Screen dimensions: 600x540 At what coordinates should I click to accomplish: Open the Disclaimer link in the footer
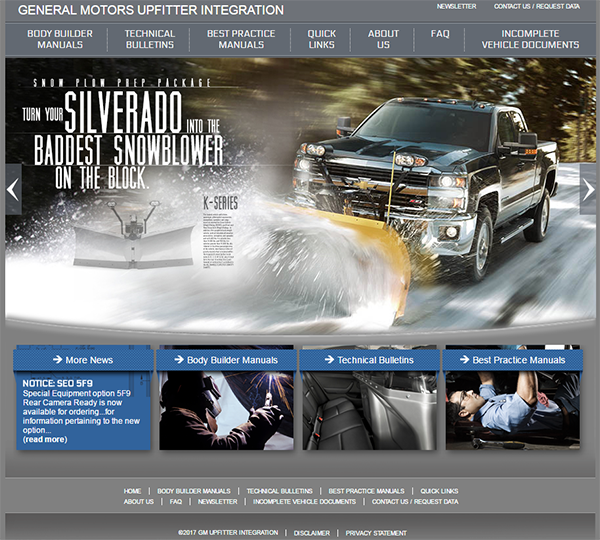point(311,533)
